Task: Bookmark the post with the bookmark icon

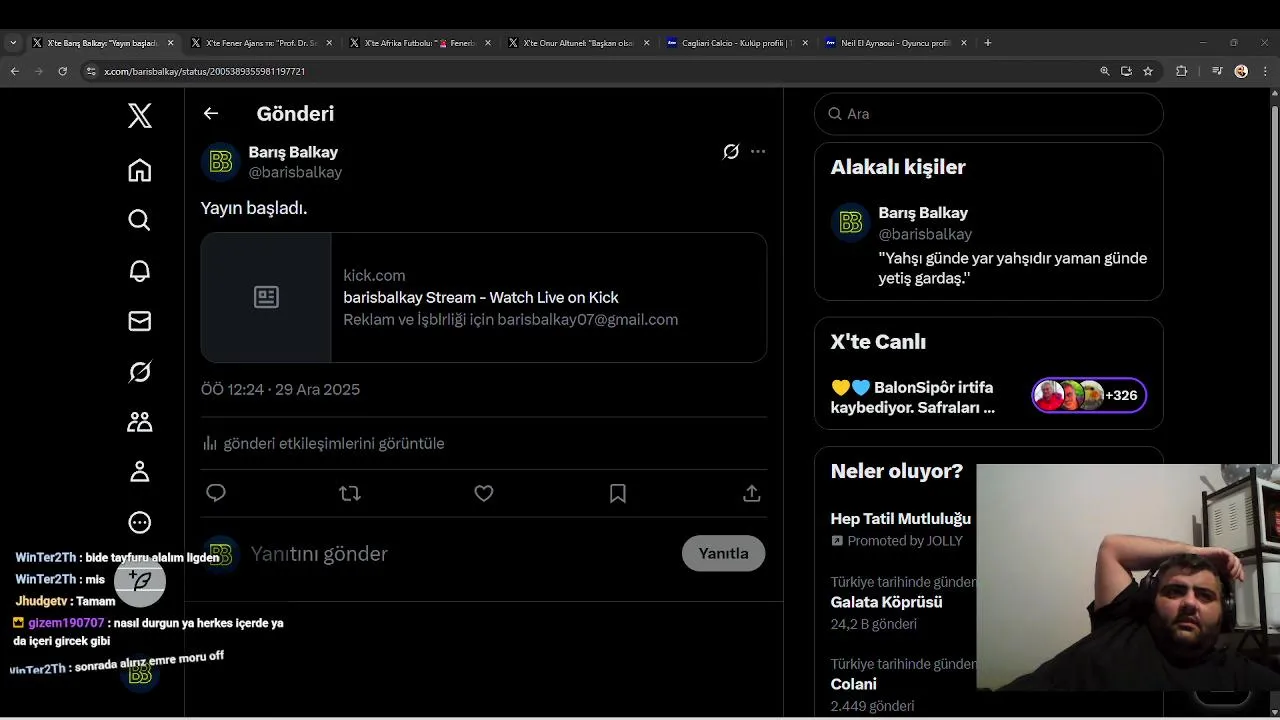Action: [x=618, y=493]
